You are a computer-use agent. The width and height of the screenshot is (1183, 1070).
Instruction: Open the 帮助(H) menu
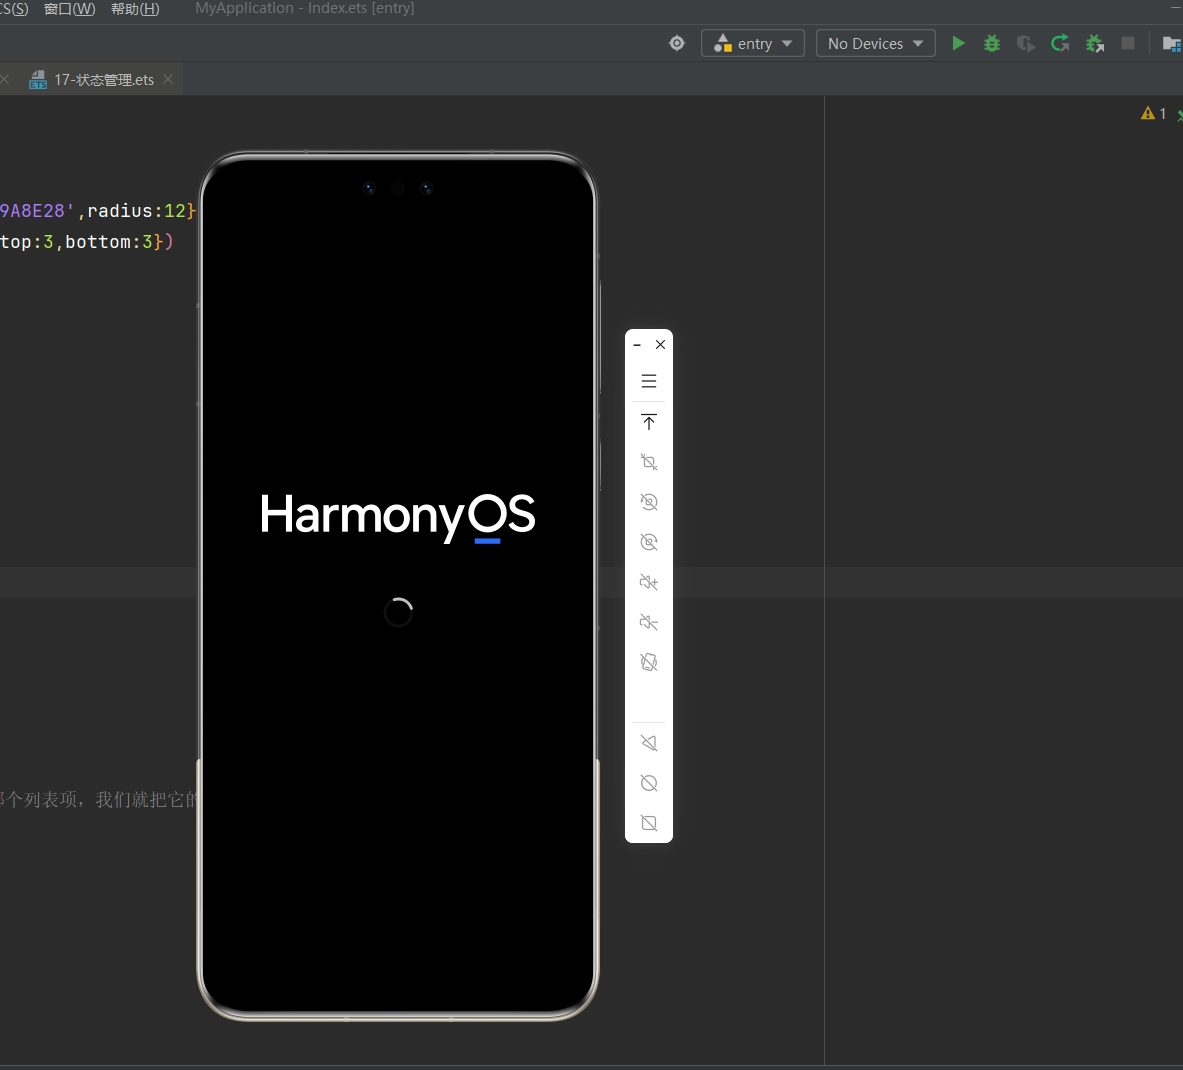pyautogui.click(x=135, y=9)
